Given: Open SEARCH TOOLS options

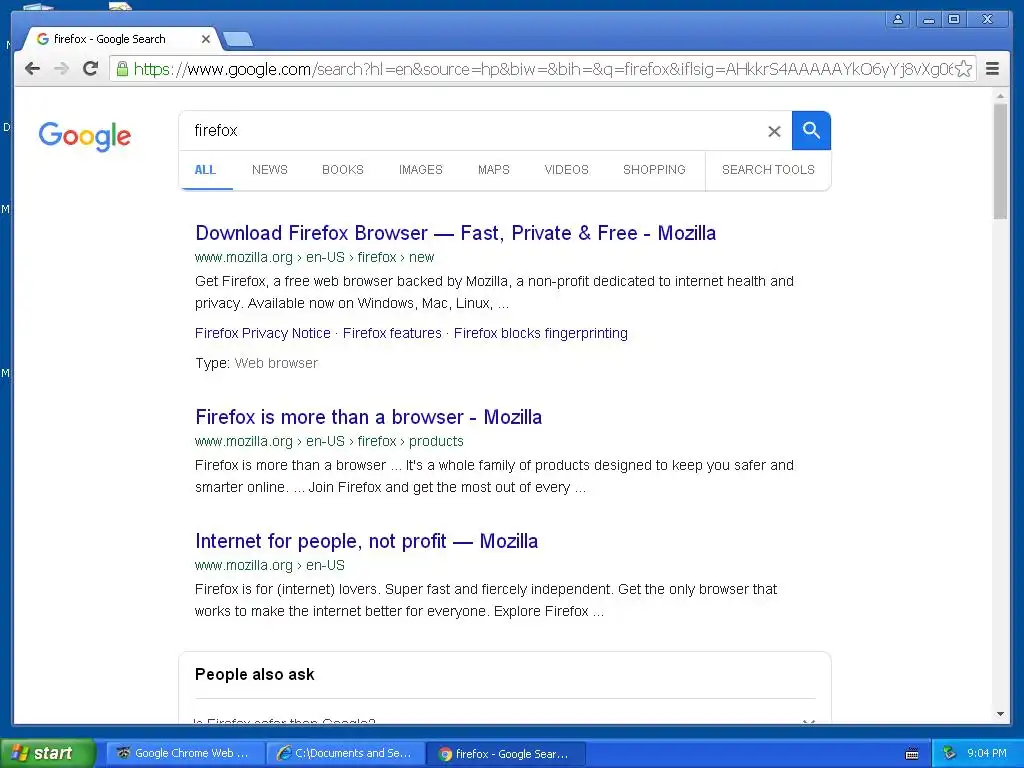Looking at the screenshot, I should 768,170.
